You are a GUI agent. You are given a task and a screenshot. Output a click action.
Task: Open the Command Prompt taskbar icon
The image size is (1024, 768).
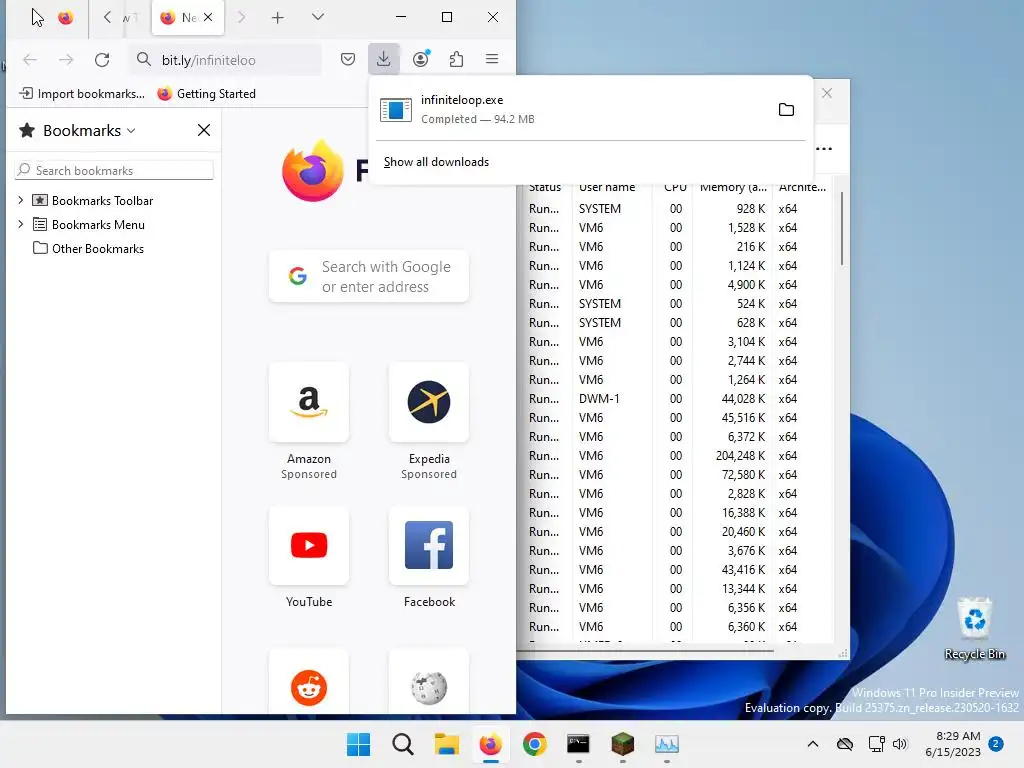[579, 744]
